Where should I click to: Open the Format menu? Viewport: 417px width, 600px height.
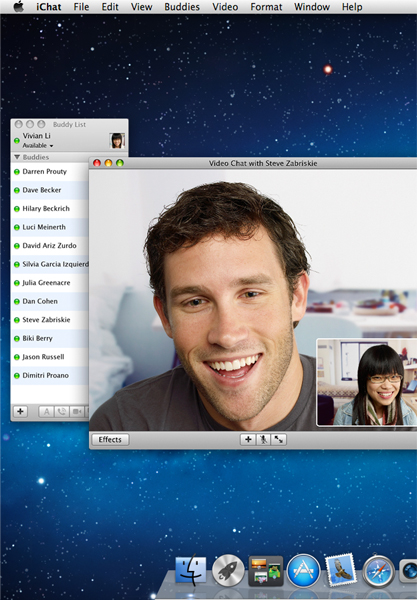tap(266, 7)
